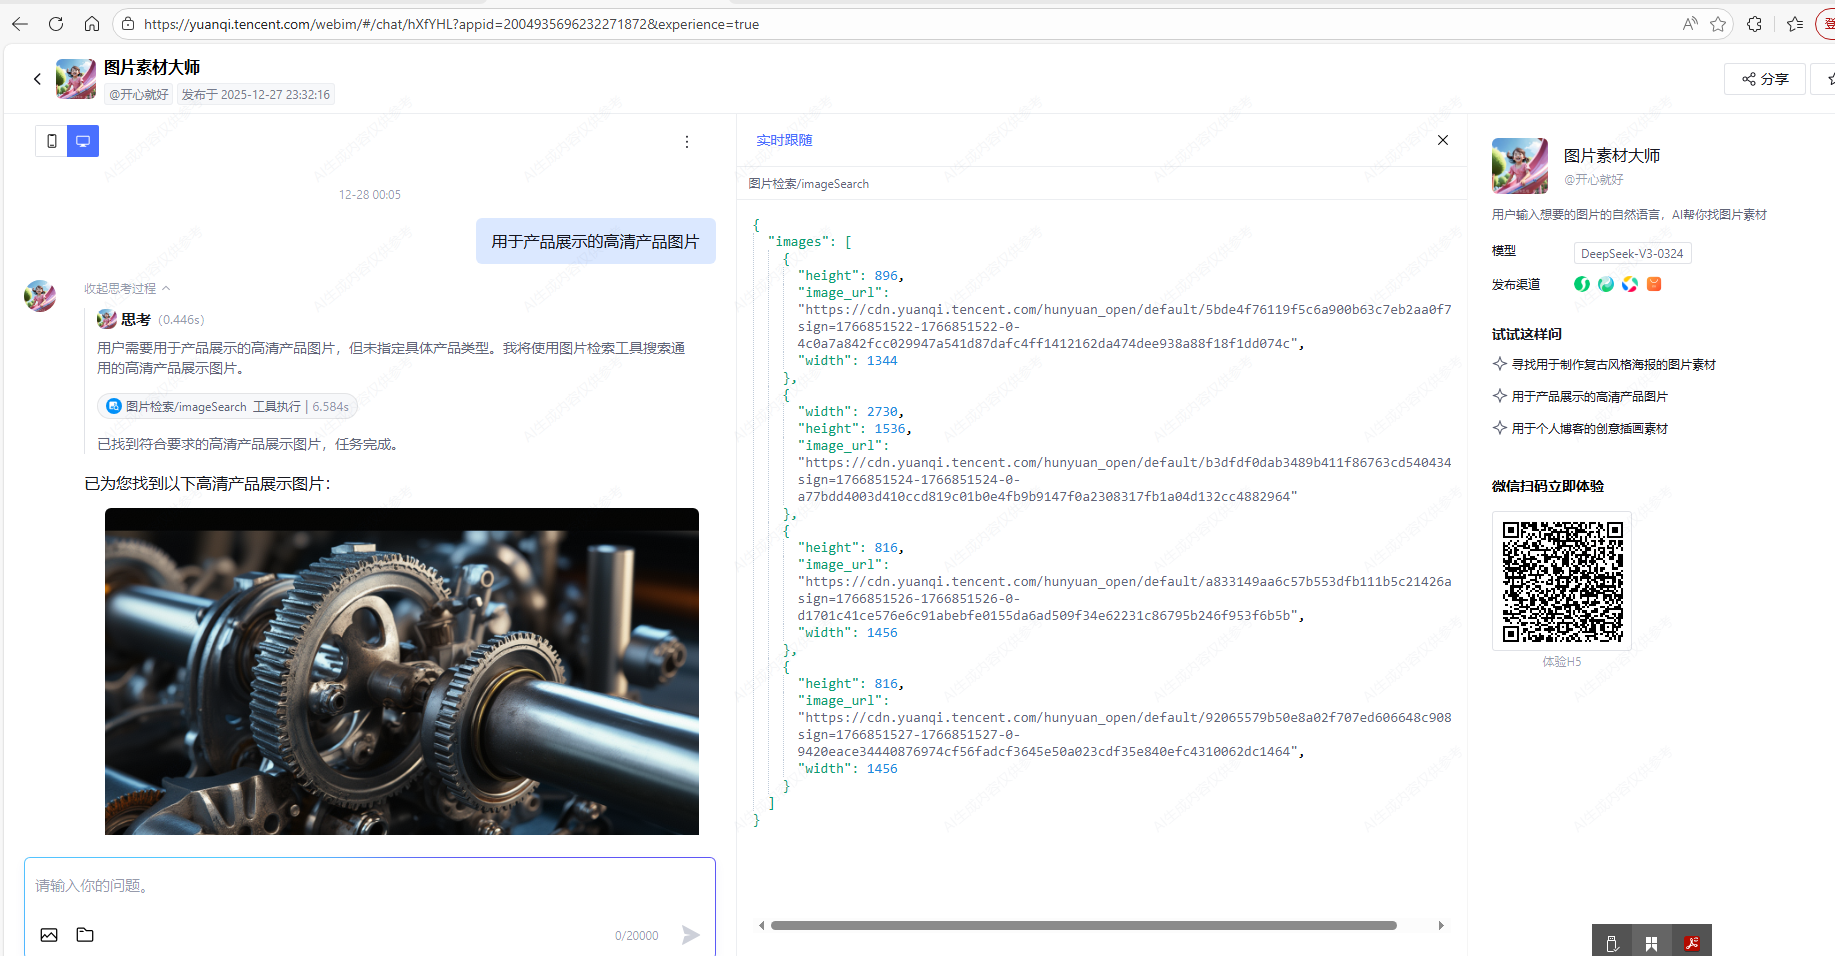Click the folder file upload icon
The height and width of the screenshot is (956, 1835).
coord(85,935)
